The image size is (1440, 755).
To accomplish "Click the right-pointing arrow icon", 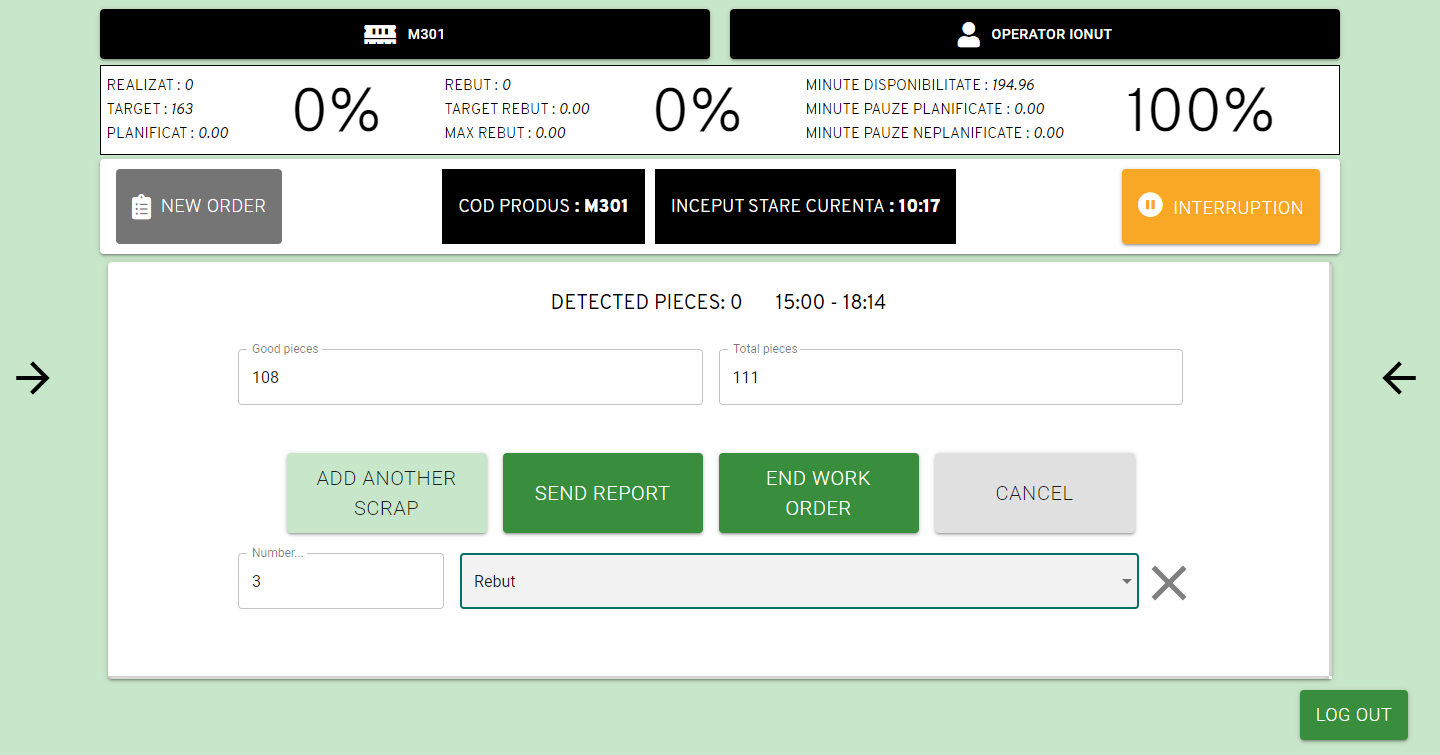I will coord(33,378).
